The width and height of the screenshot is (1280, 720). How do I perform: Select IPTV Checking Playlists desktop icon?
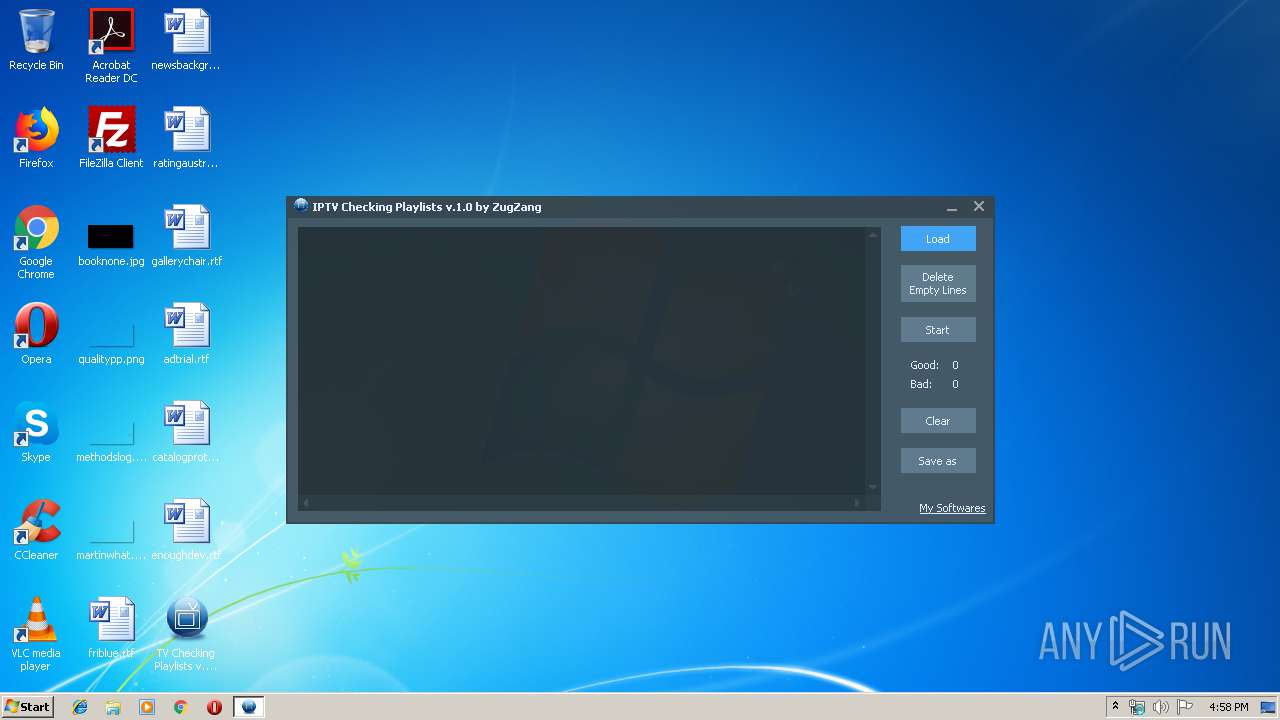186,634
